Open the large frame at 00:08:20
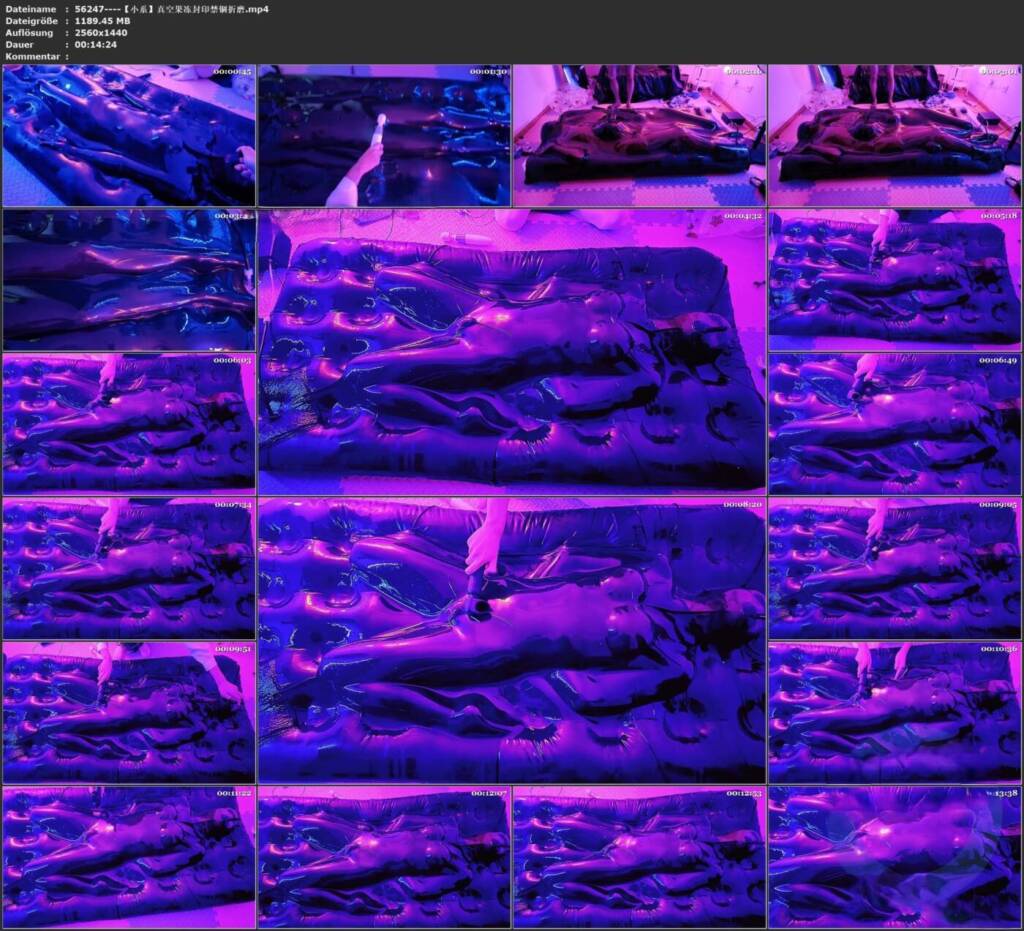The width and height of the screenshot is (1024, 931). [512, 640]
